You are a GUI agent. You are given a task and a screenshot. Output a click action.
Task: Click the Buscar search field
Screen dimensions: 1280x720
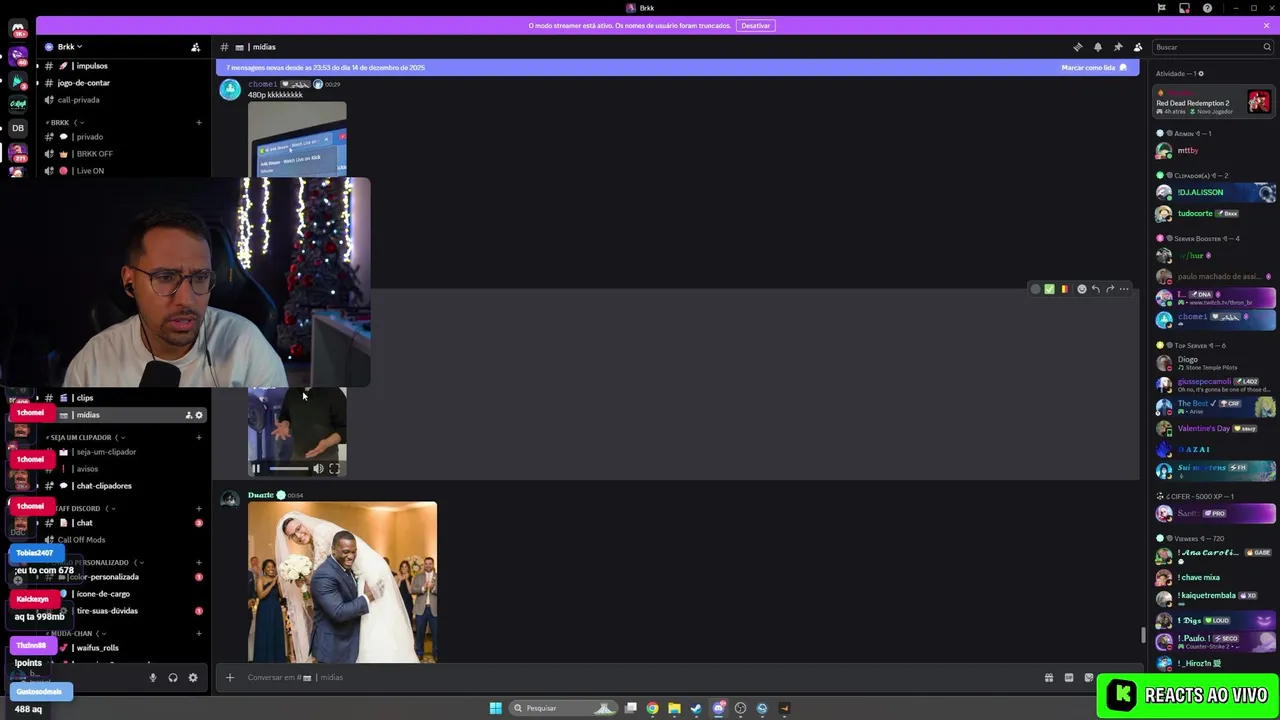pyautogui.click(x=1211, y=47)
